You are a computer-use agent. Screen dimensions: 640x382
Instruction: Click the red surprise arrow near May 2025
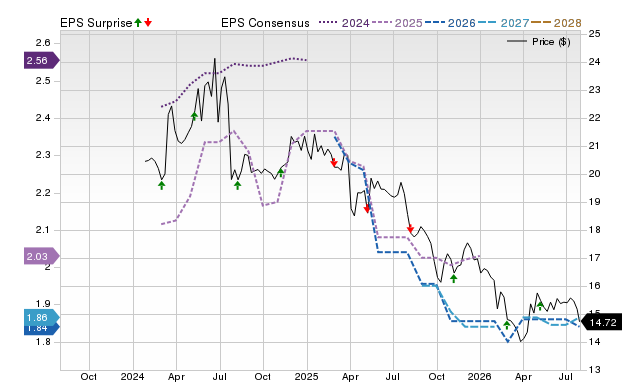pos(367,209)
